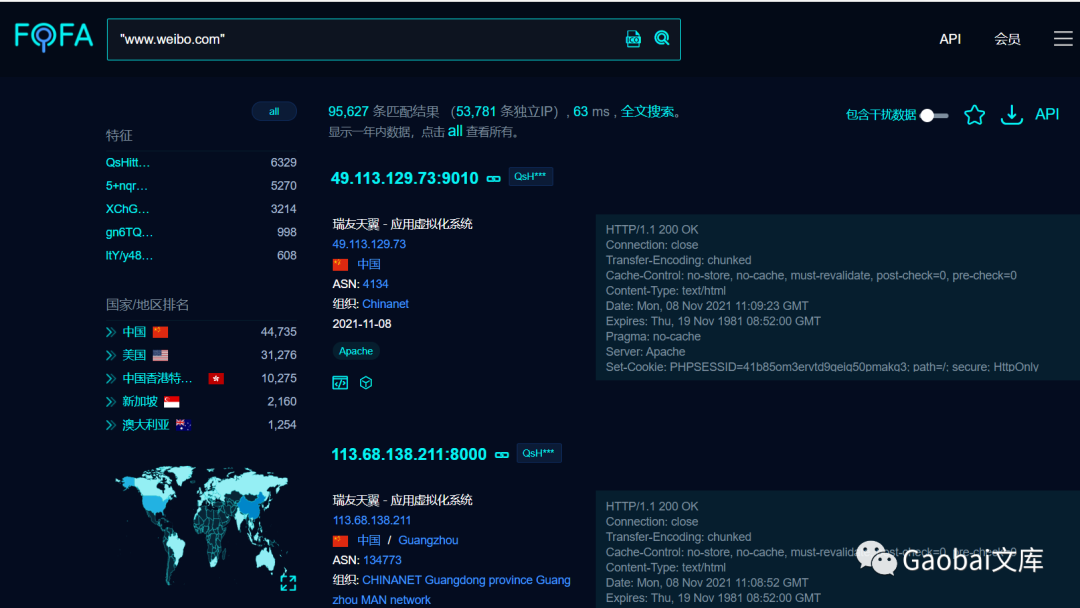Filter by feature QsHitt…
Viewport: 1080px width, 608px height.
coord(127,163)
